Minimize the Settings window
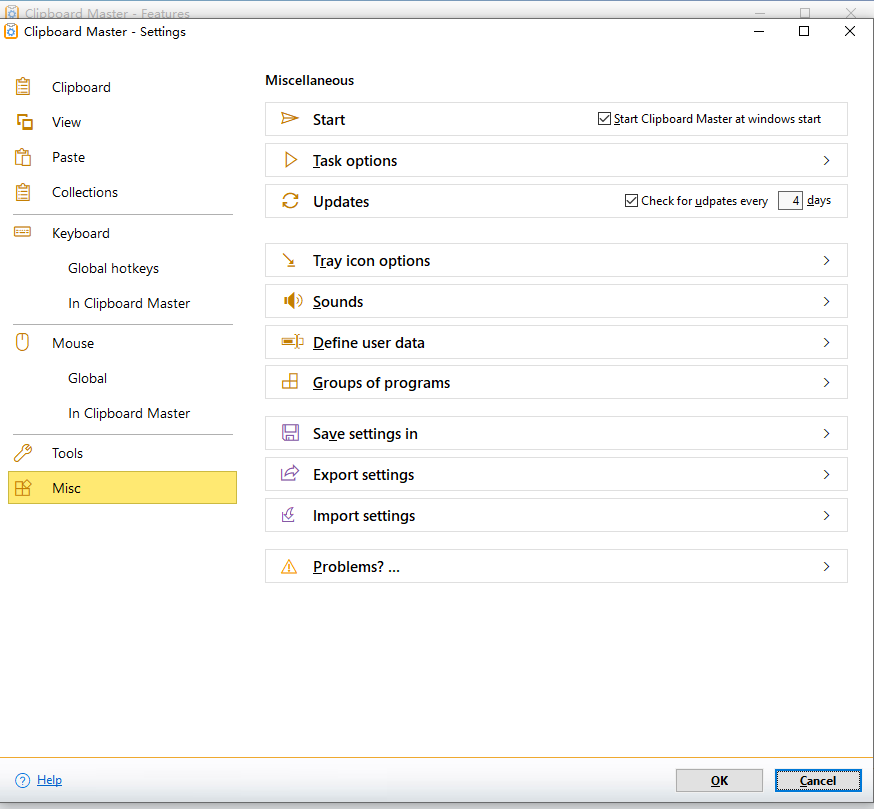 coord(759,31)
